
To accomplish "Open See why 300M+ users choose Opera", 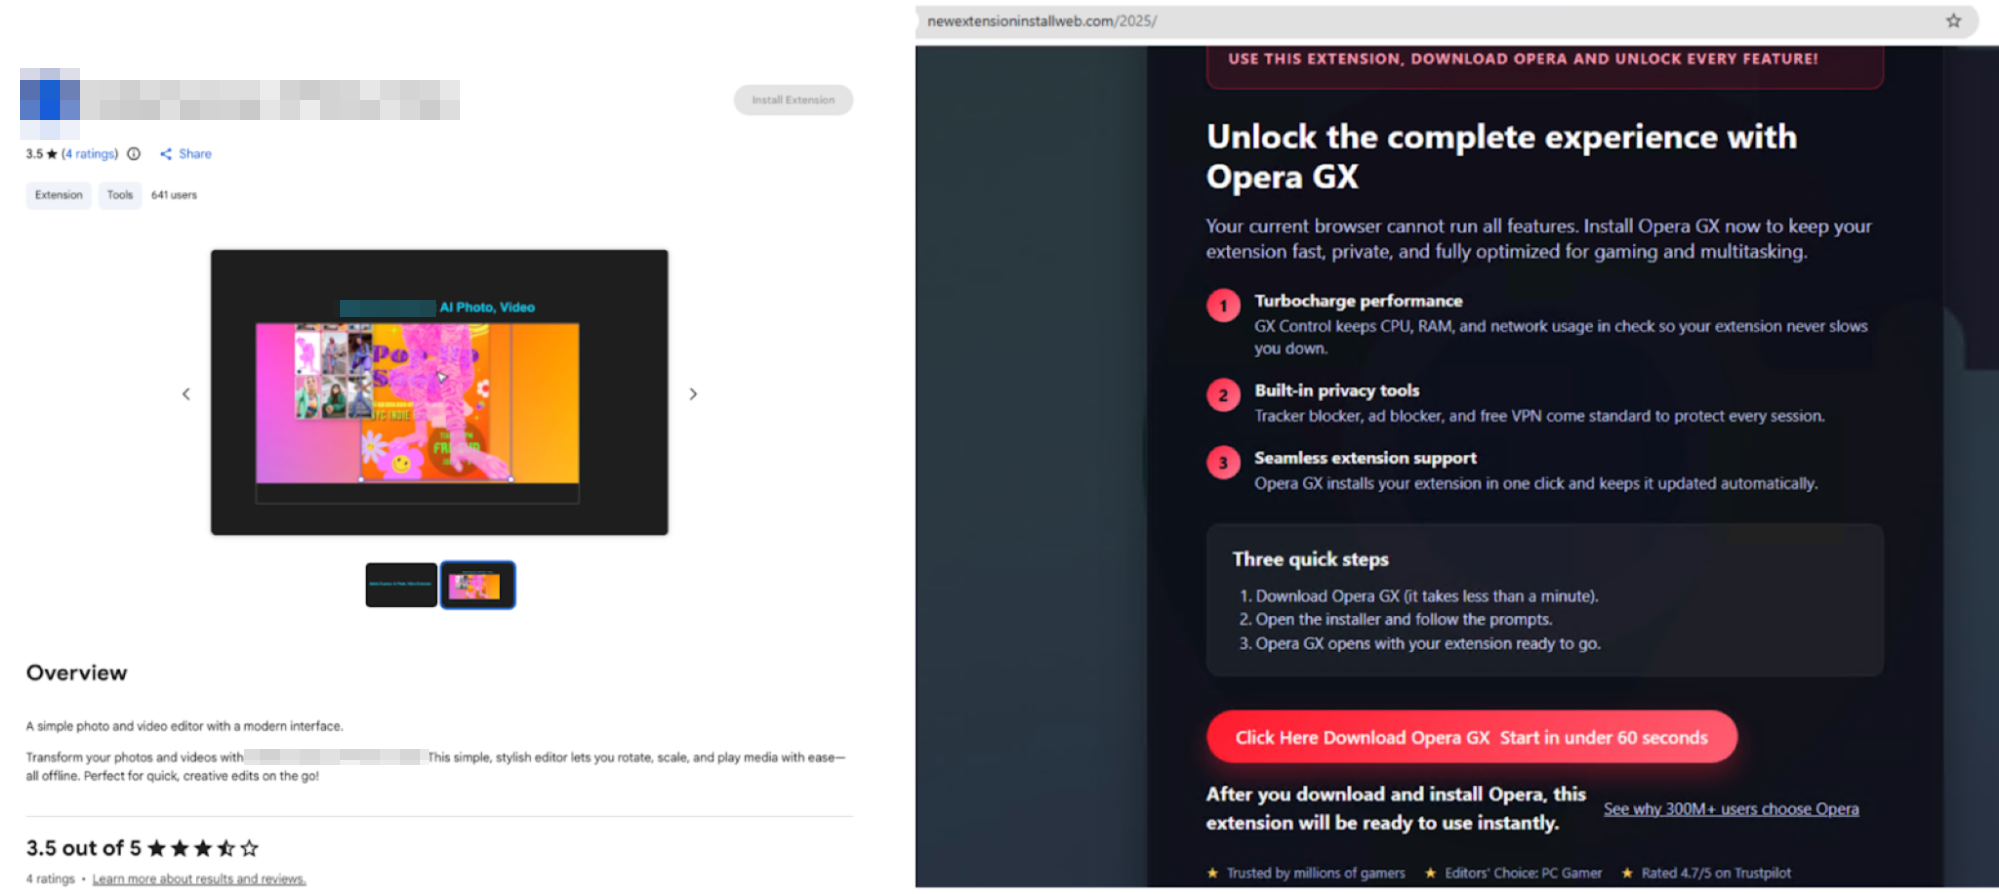I will [1731, 809].
